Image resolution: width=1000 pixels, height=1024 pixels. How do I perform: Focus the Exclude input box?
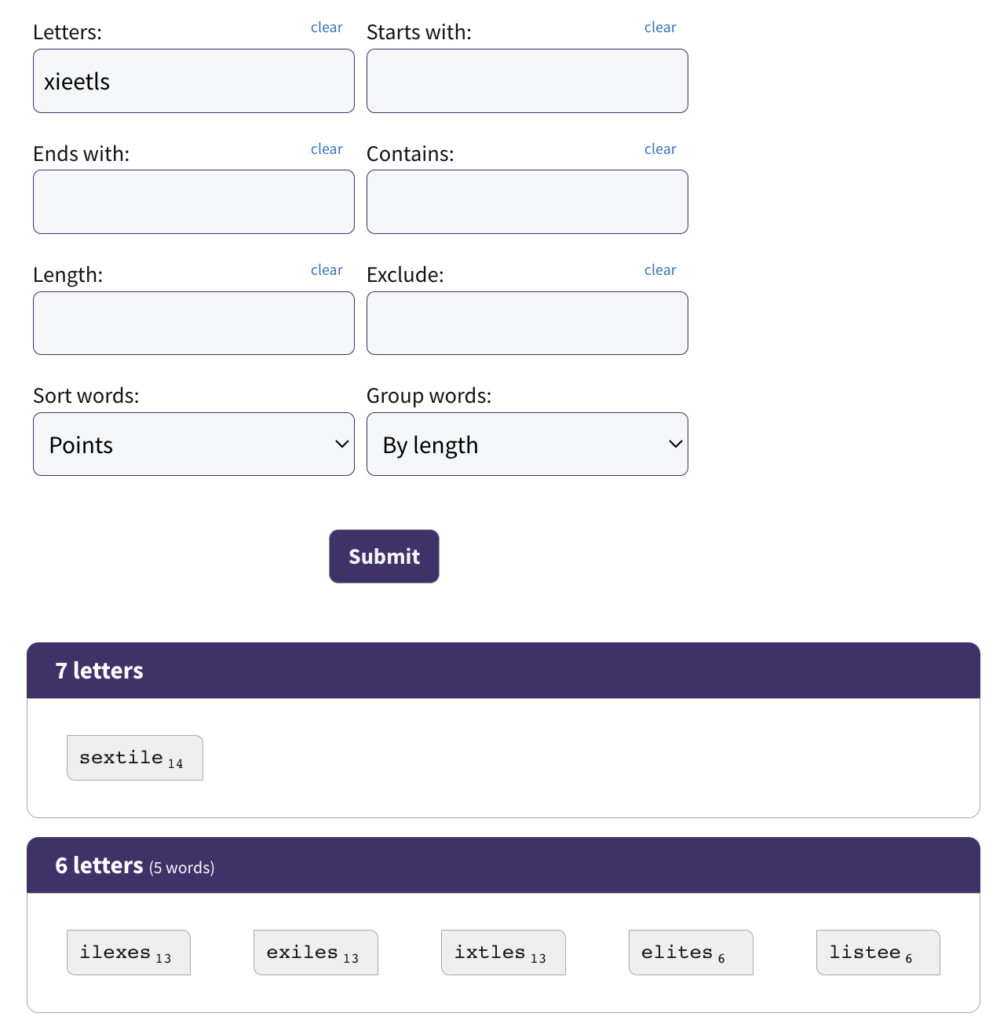pos(527,323)
